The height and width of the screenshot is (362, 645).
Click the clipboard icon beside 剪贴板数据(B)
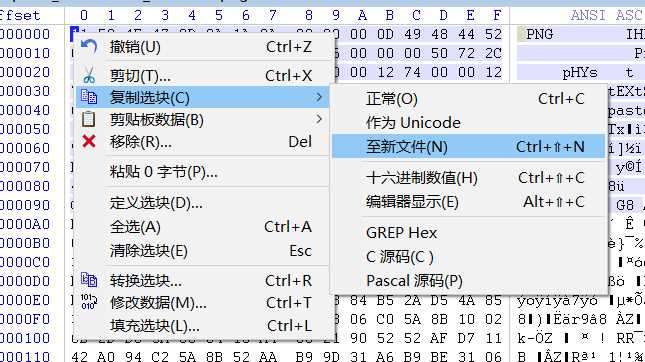tap(88, 119)
